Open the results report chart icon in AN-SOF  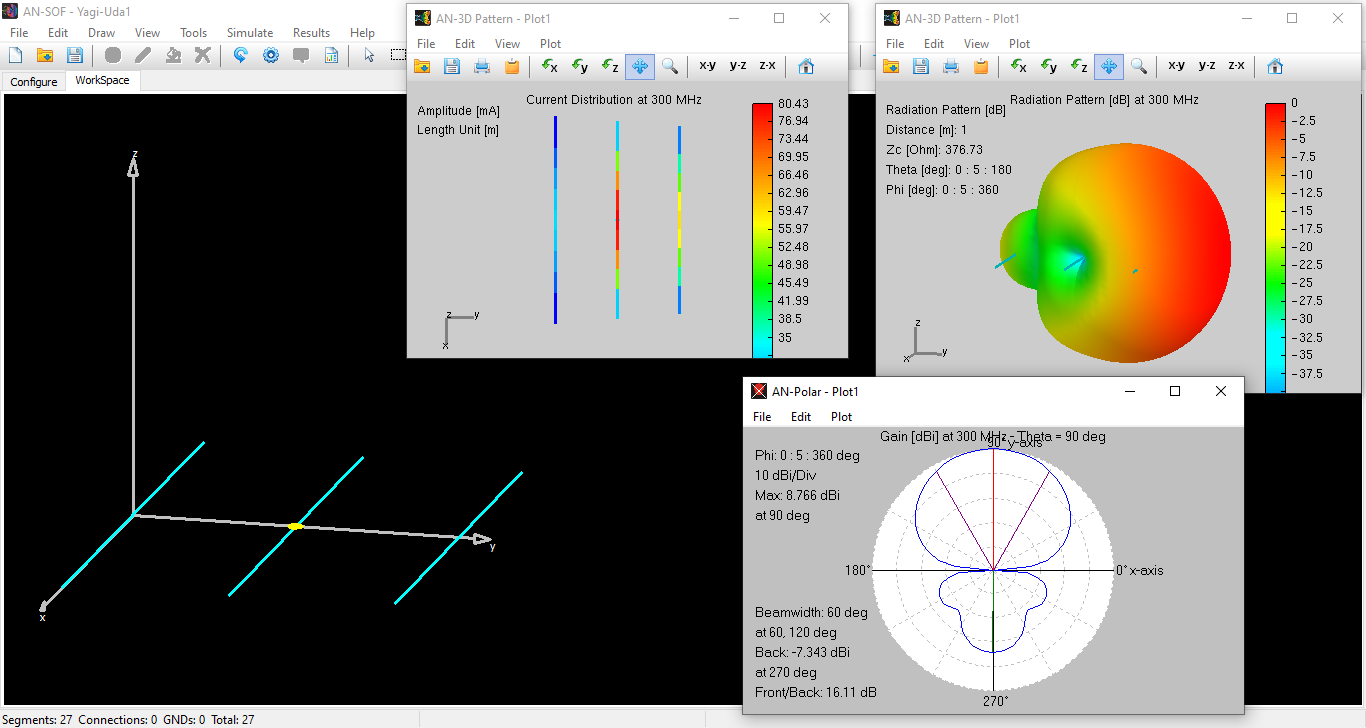[331, 55]
